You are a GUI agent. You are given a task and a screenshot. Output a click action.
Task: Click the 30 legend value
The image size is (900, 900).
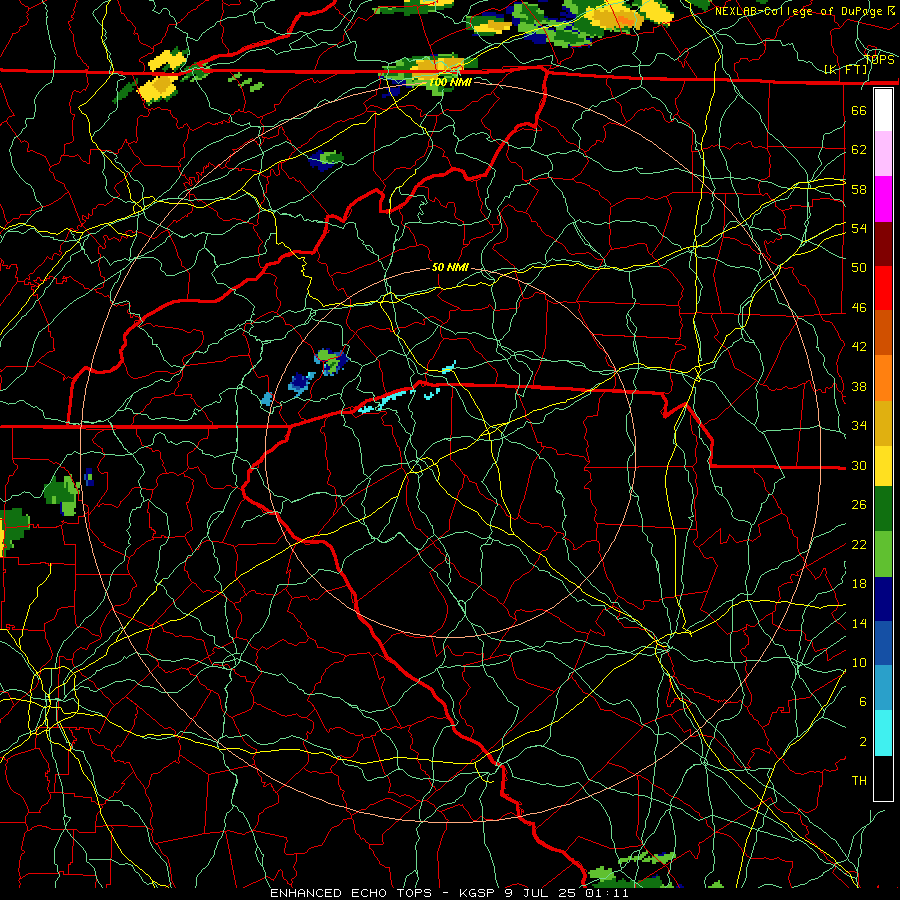(859, 465)
